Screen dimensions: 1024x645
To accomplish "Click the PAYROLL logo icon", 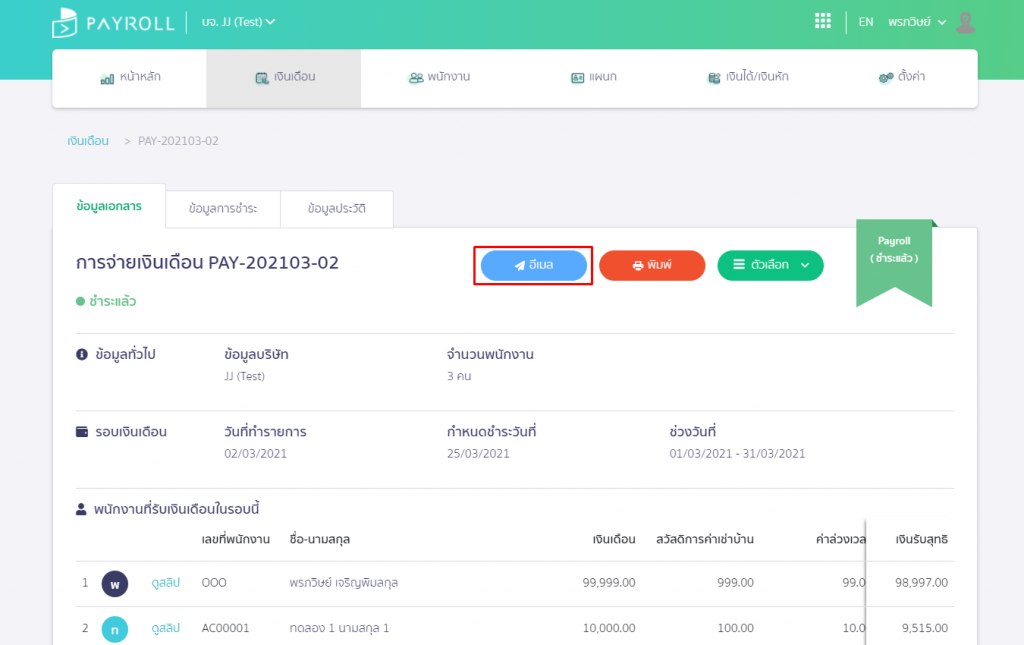I will click(66, 22).
